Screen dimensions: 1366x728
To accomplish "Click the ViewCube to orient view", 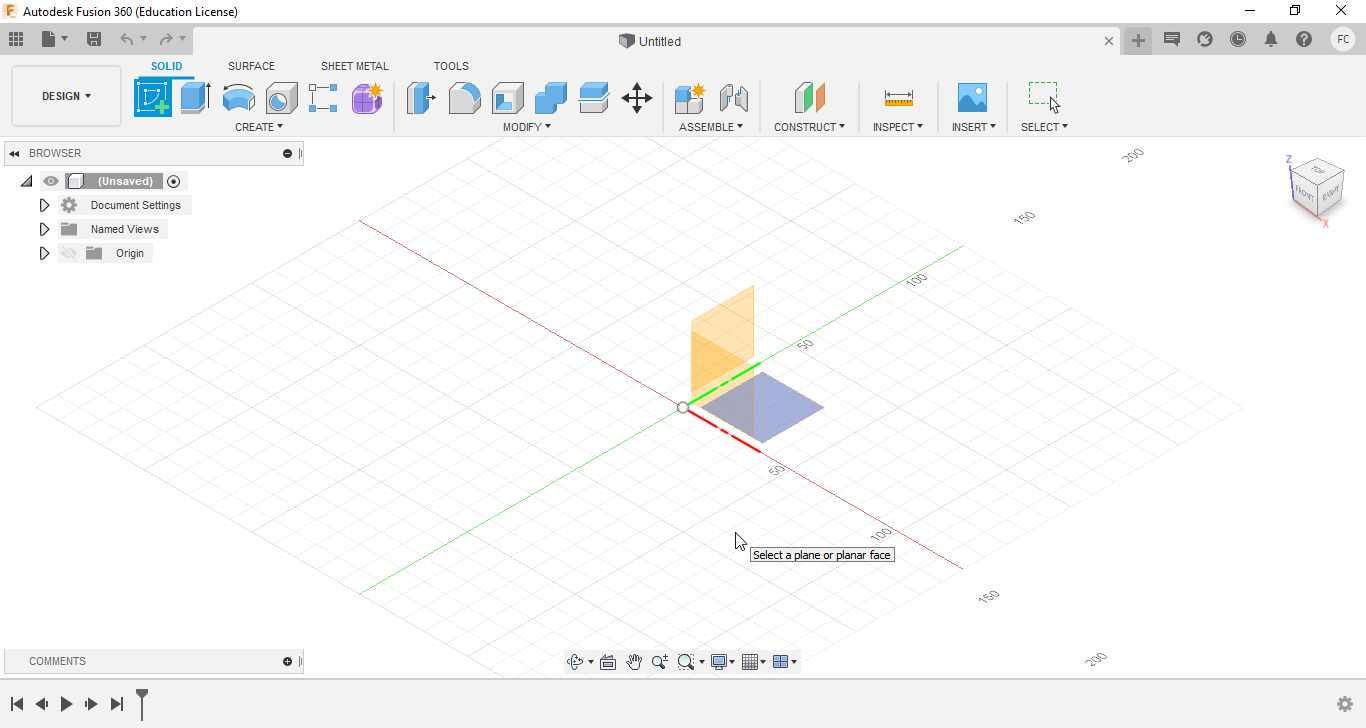I will coord(1317,187).
